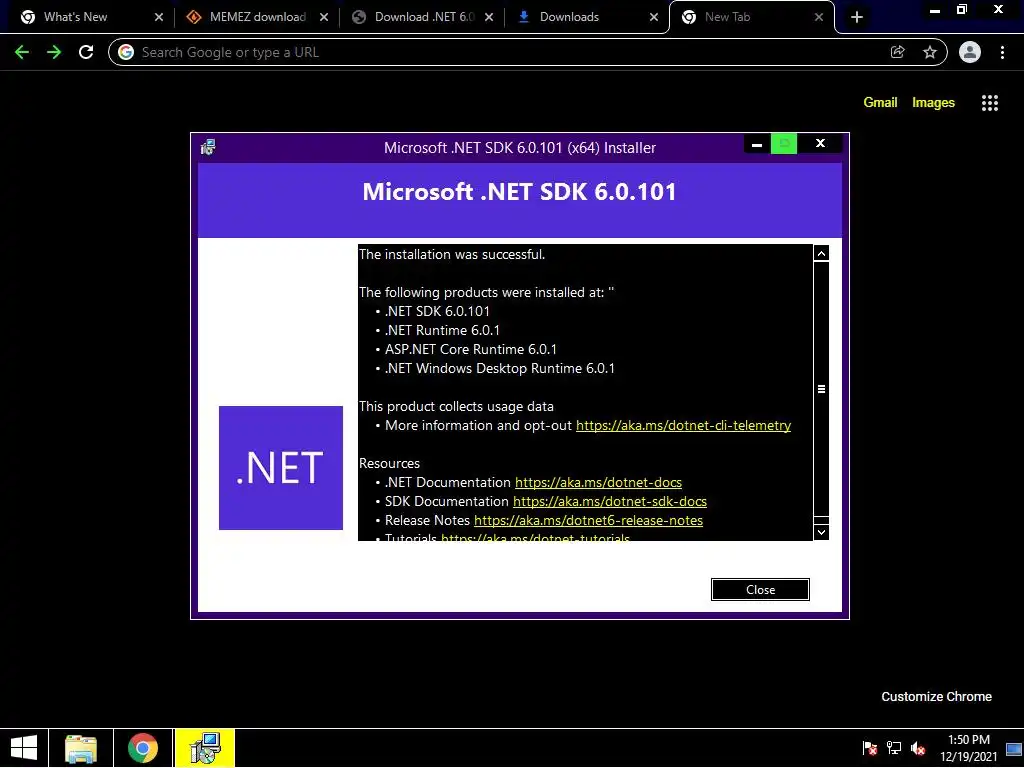
Task: Switch to the MEMEZ download tab
Action: click(x=258, y=17)
